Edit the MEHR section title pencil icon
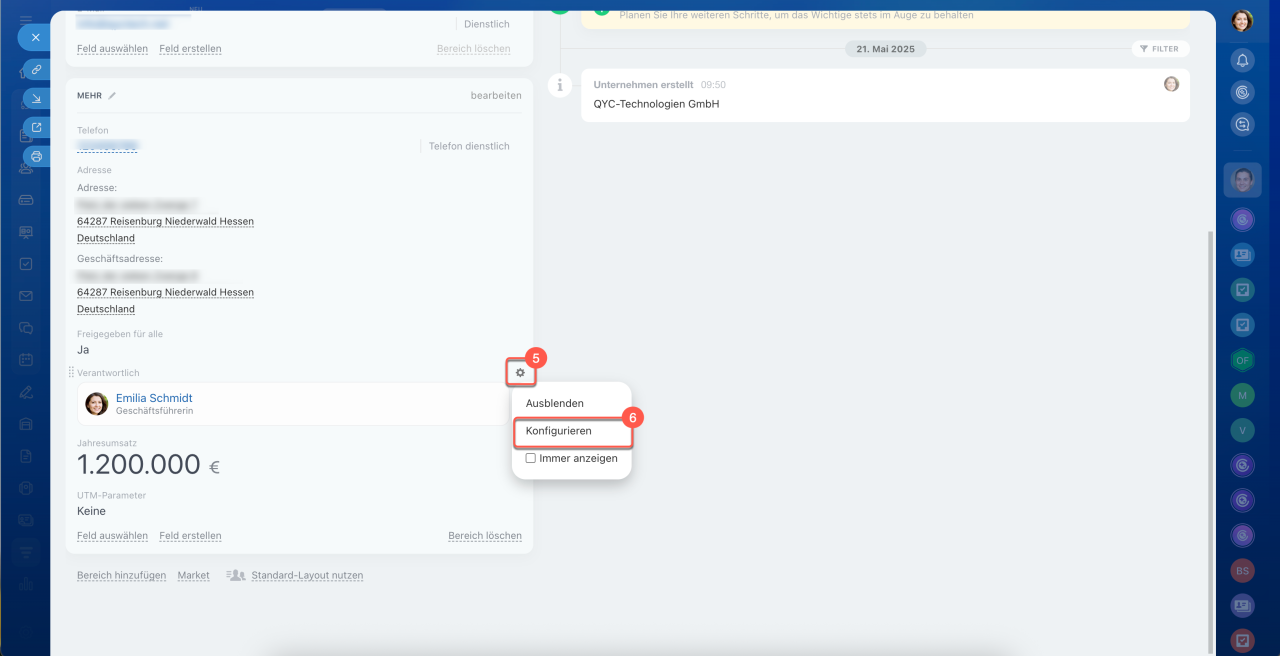 [112, 95]
